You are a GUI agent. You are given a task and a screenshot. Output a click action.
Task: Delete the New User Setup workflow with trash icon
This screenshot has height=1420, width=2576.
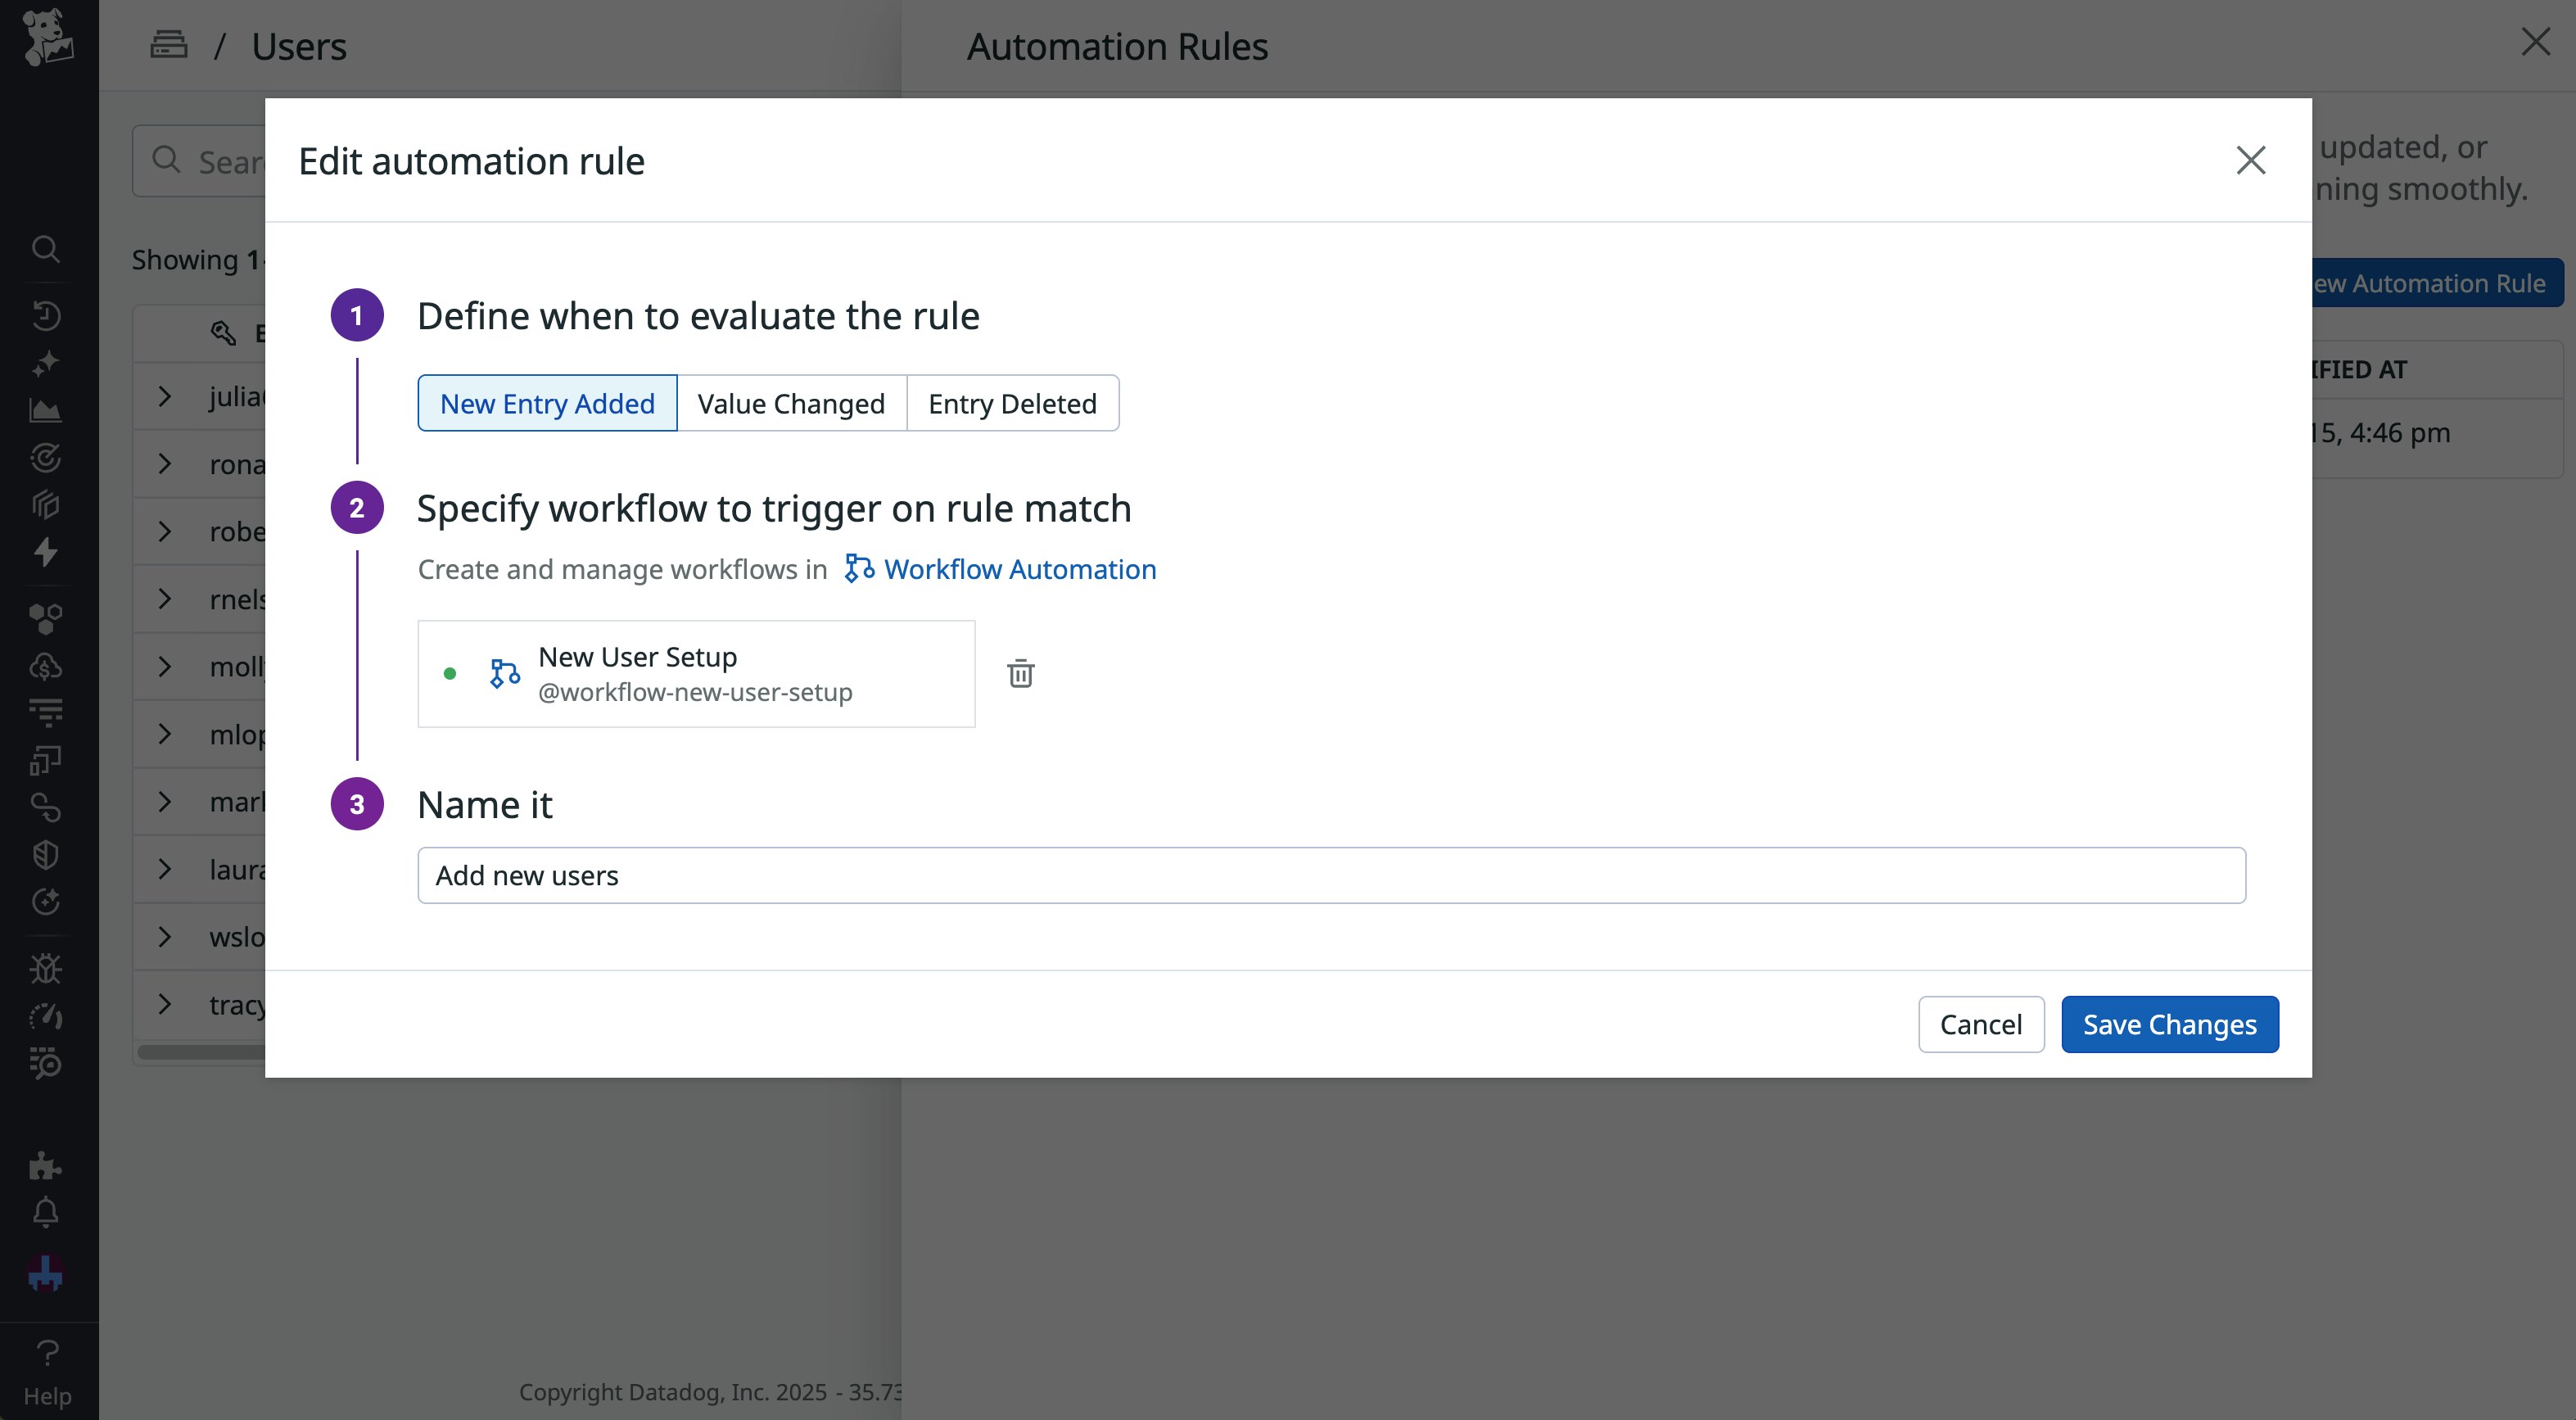[1020, 673]
